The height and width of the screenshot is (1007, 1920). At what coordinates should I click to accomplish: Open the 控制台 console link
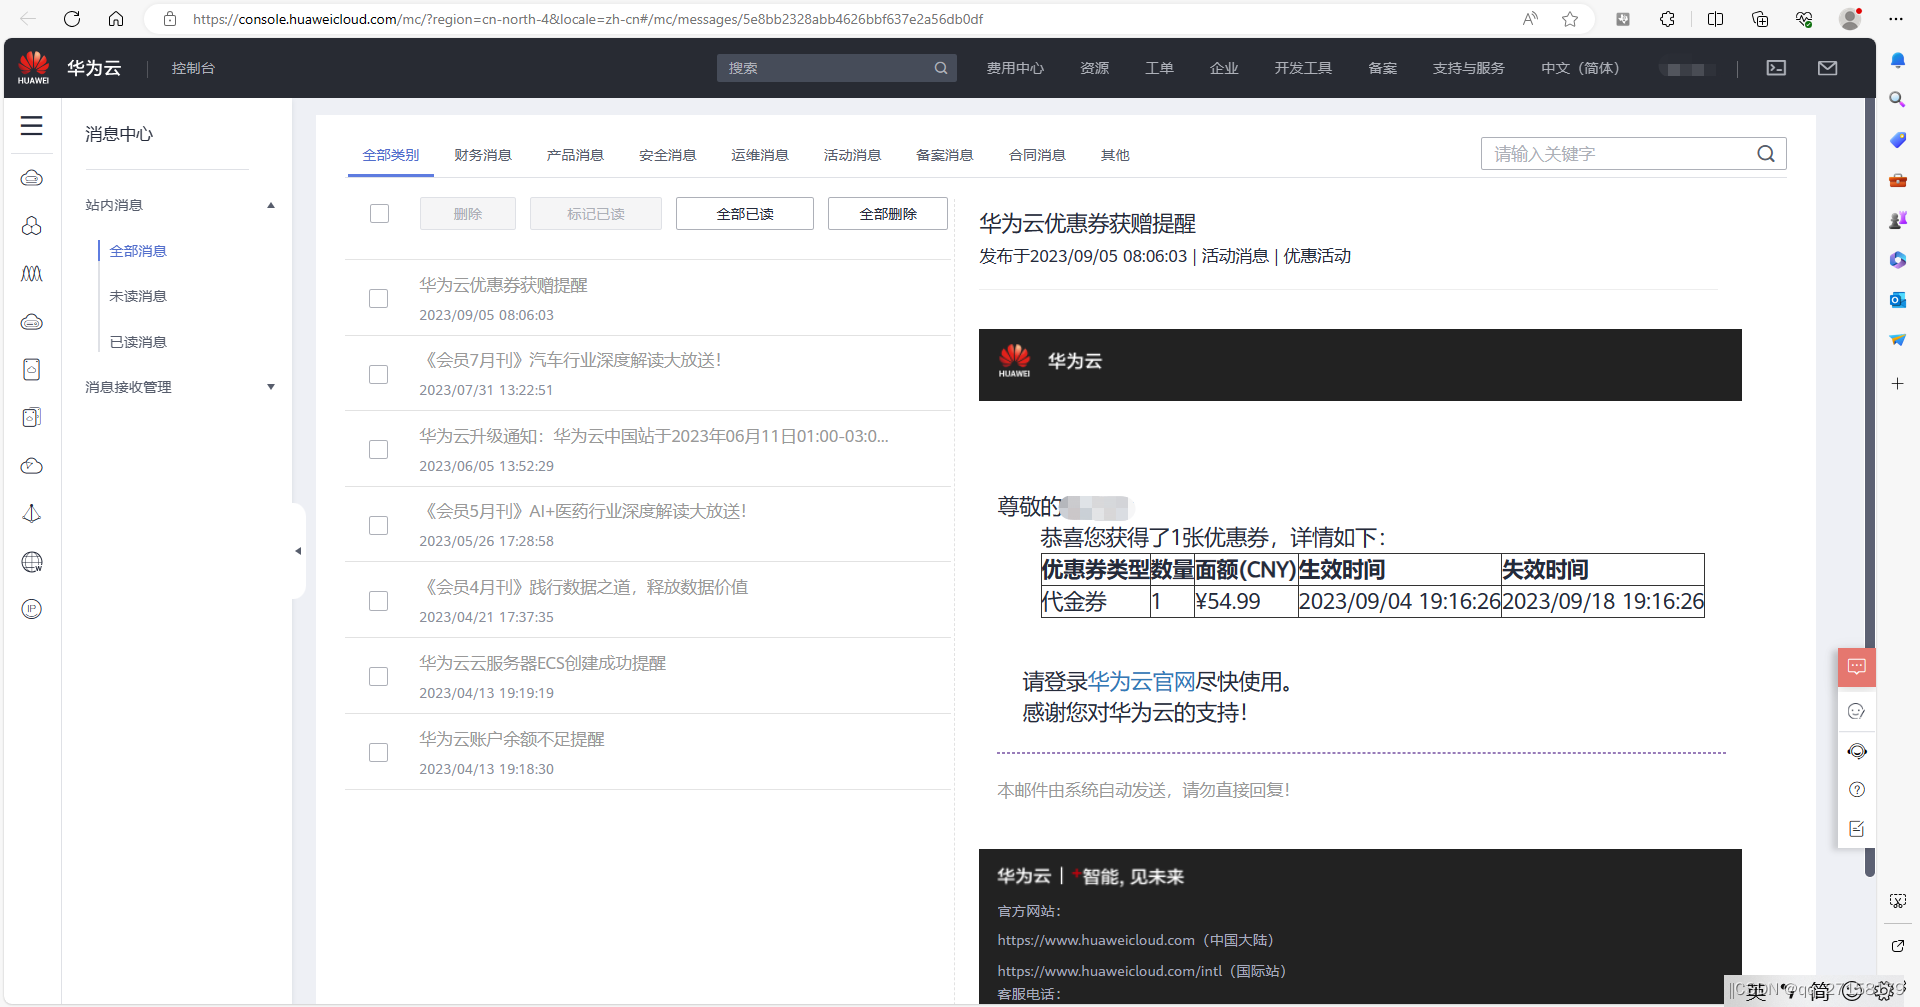pyautogui.click(x=193, y=68)
